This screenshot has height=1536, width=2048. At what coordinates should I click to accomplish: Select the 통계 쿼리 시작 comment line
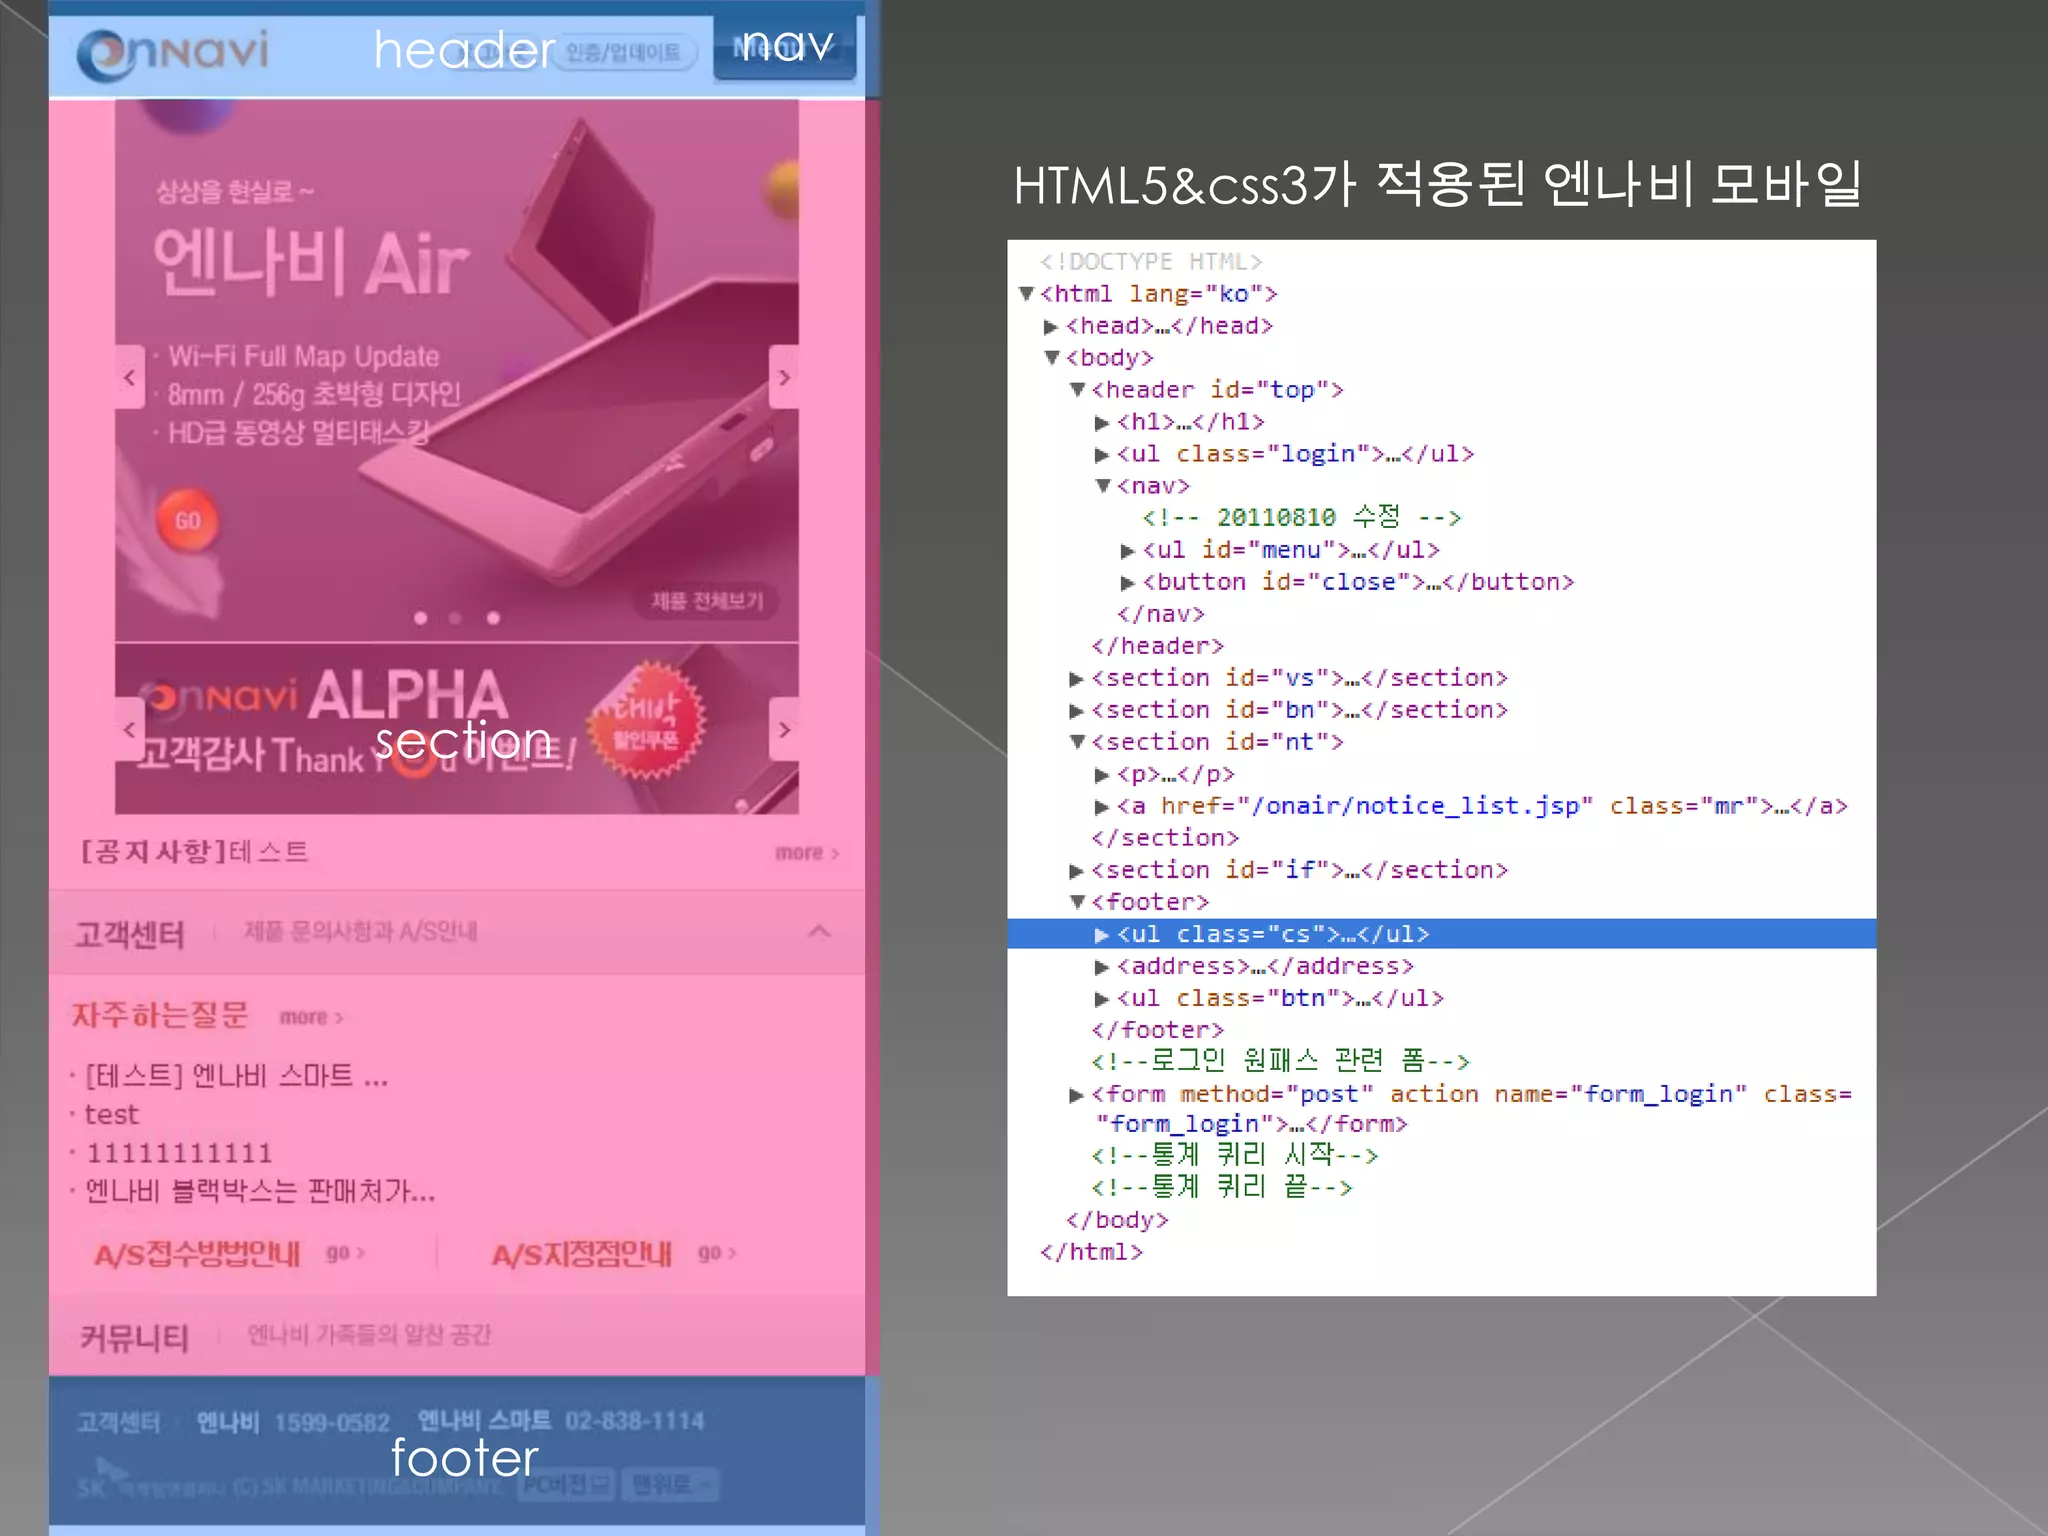click(x=1235, y=1155)
